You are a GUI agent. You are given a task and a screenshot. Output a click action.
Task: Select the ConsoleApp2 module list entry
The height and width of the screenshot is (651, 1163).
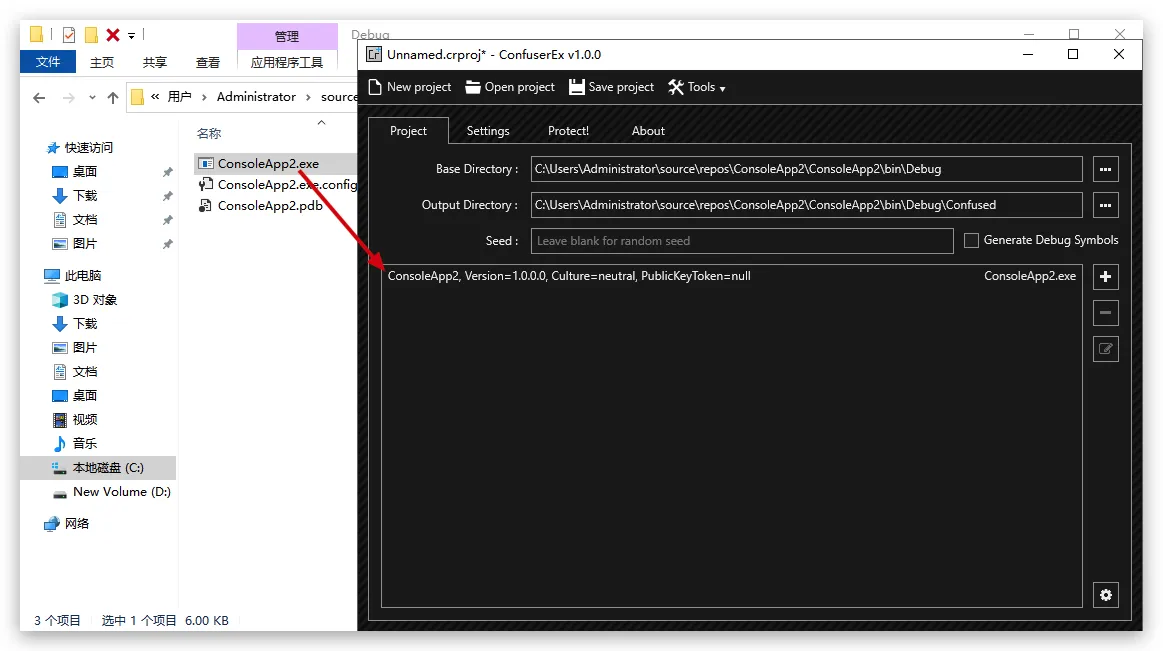(x=569, y=276)
